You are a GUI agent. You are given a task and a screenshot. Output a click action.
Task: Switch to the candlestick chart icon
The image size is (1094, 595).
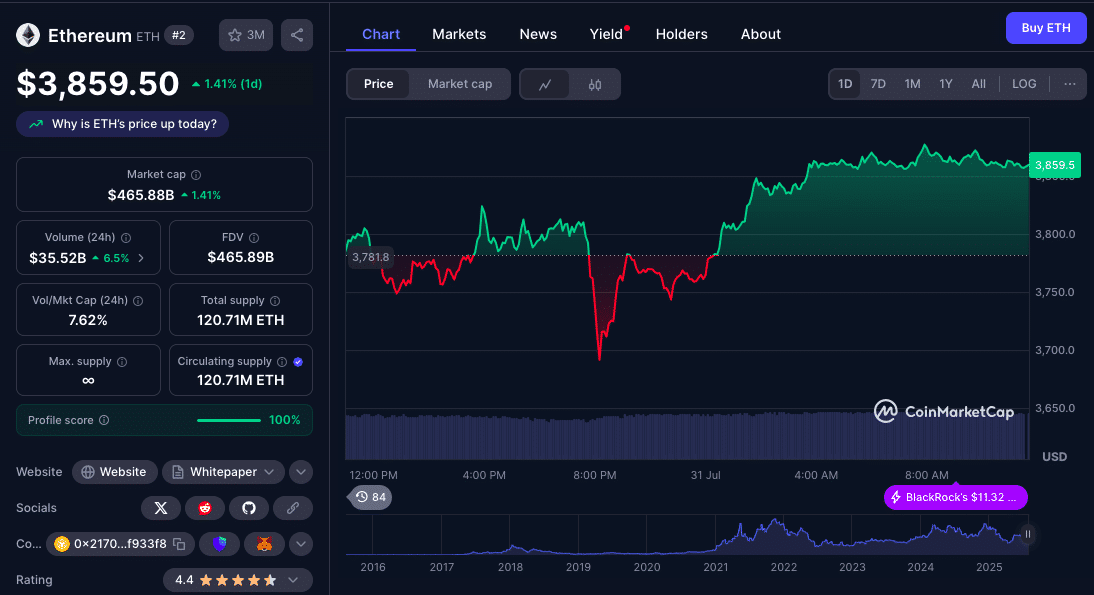click(594, 84)
